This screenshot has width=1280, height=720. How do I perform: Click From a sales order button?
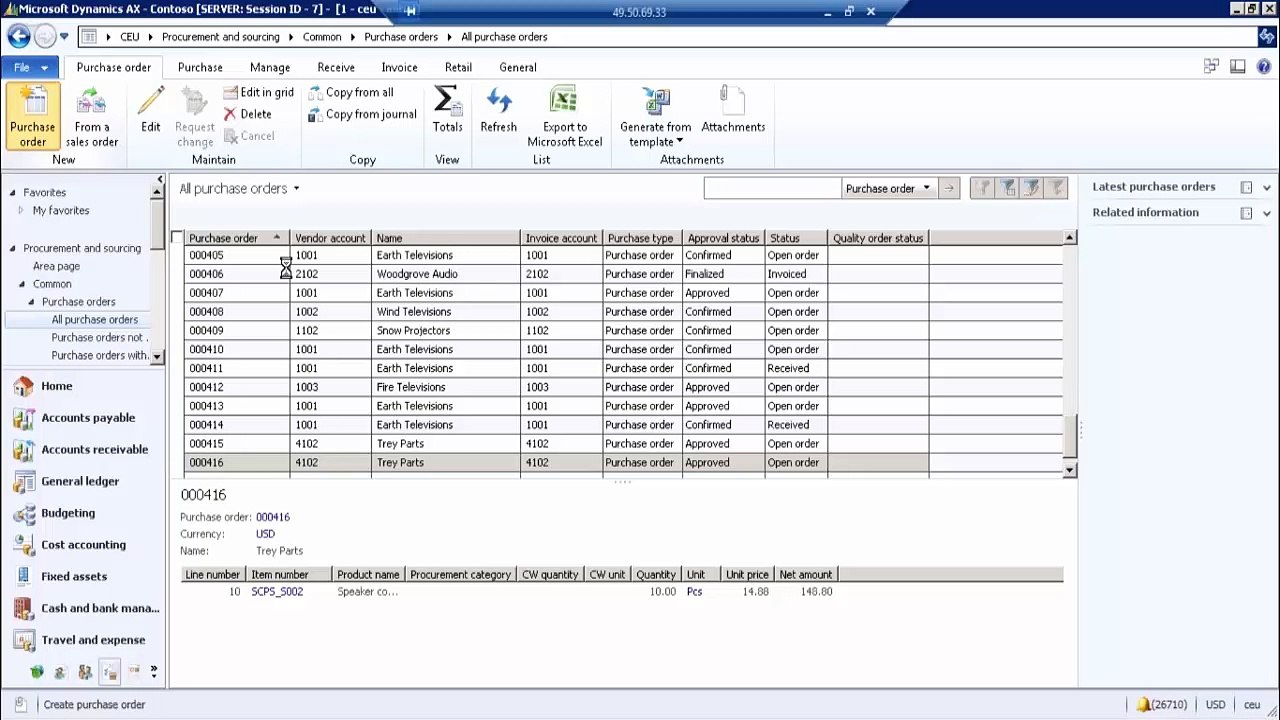tap(92, 116)
